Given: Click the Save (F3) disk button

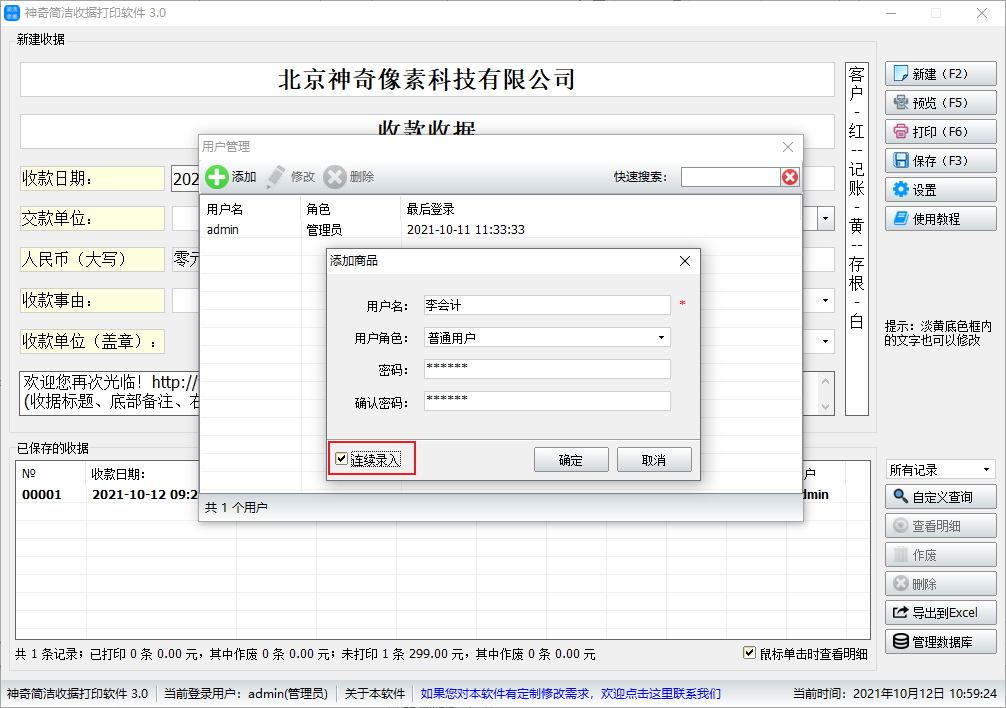Looking at the screenshot, I should click(940, 161).
